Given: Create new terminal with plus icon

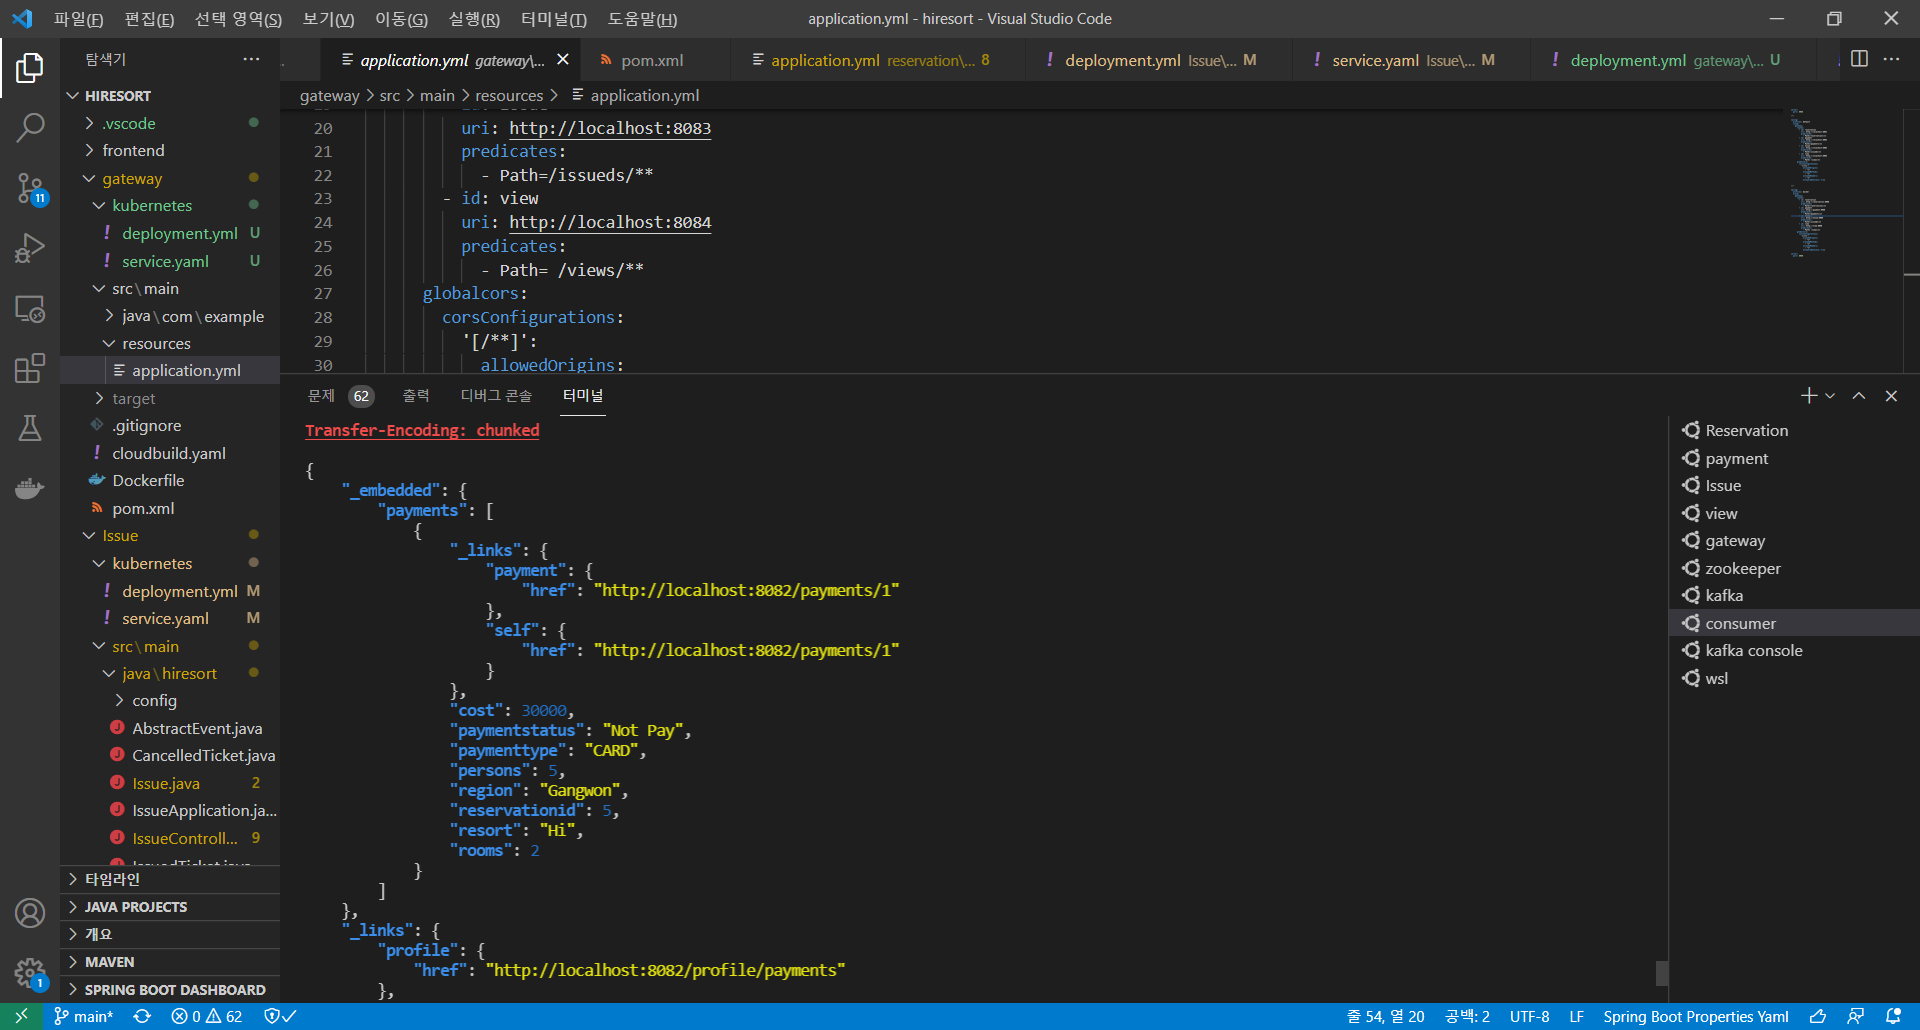Looking at the screenshot, I should point(1807,395).
